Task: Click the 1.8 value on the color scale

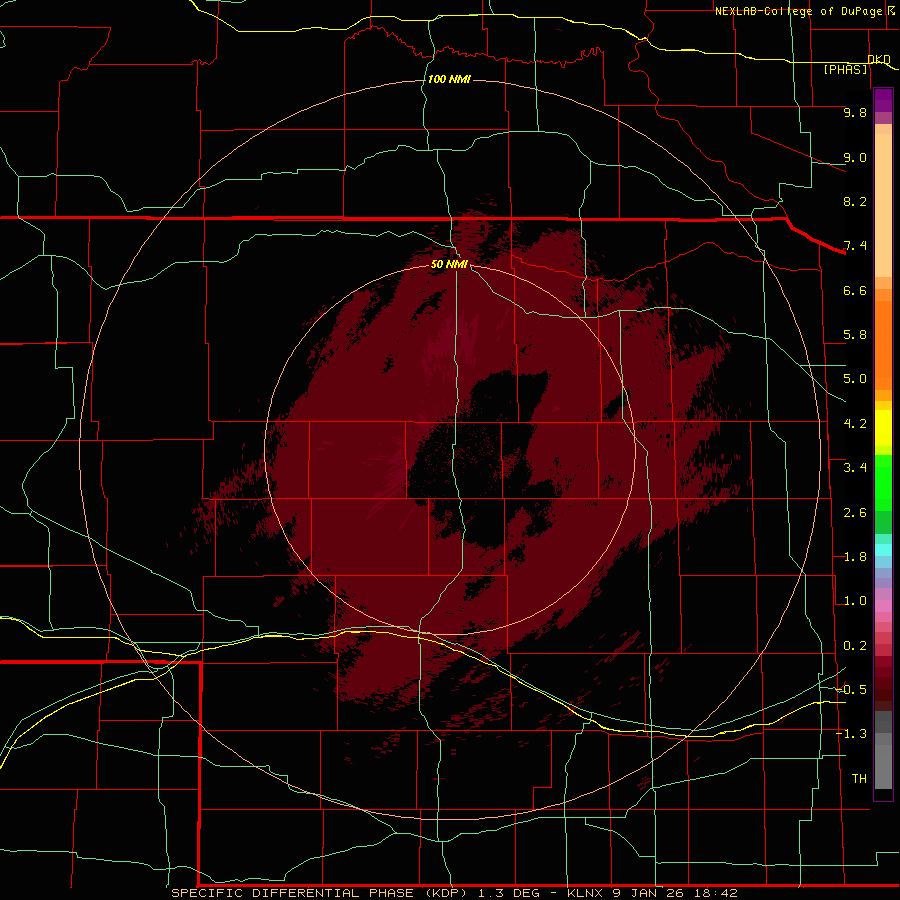Action: [855, 557]
